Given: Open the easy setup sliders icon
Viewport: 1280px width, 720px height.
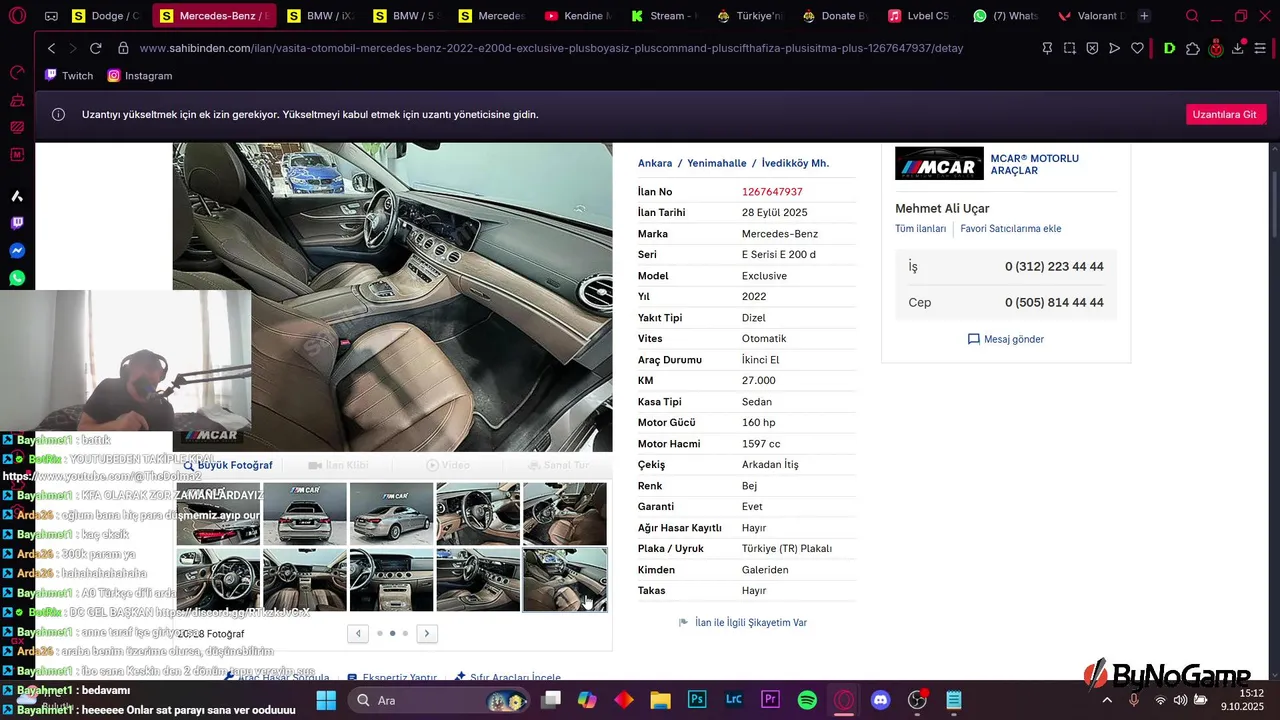Looking at the screenshot, I should coord(1262,48).
